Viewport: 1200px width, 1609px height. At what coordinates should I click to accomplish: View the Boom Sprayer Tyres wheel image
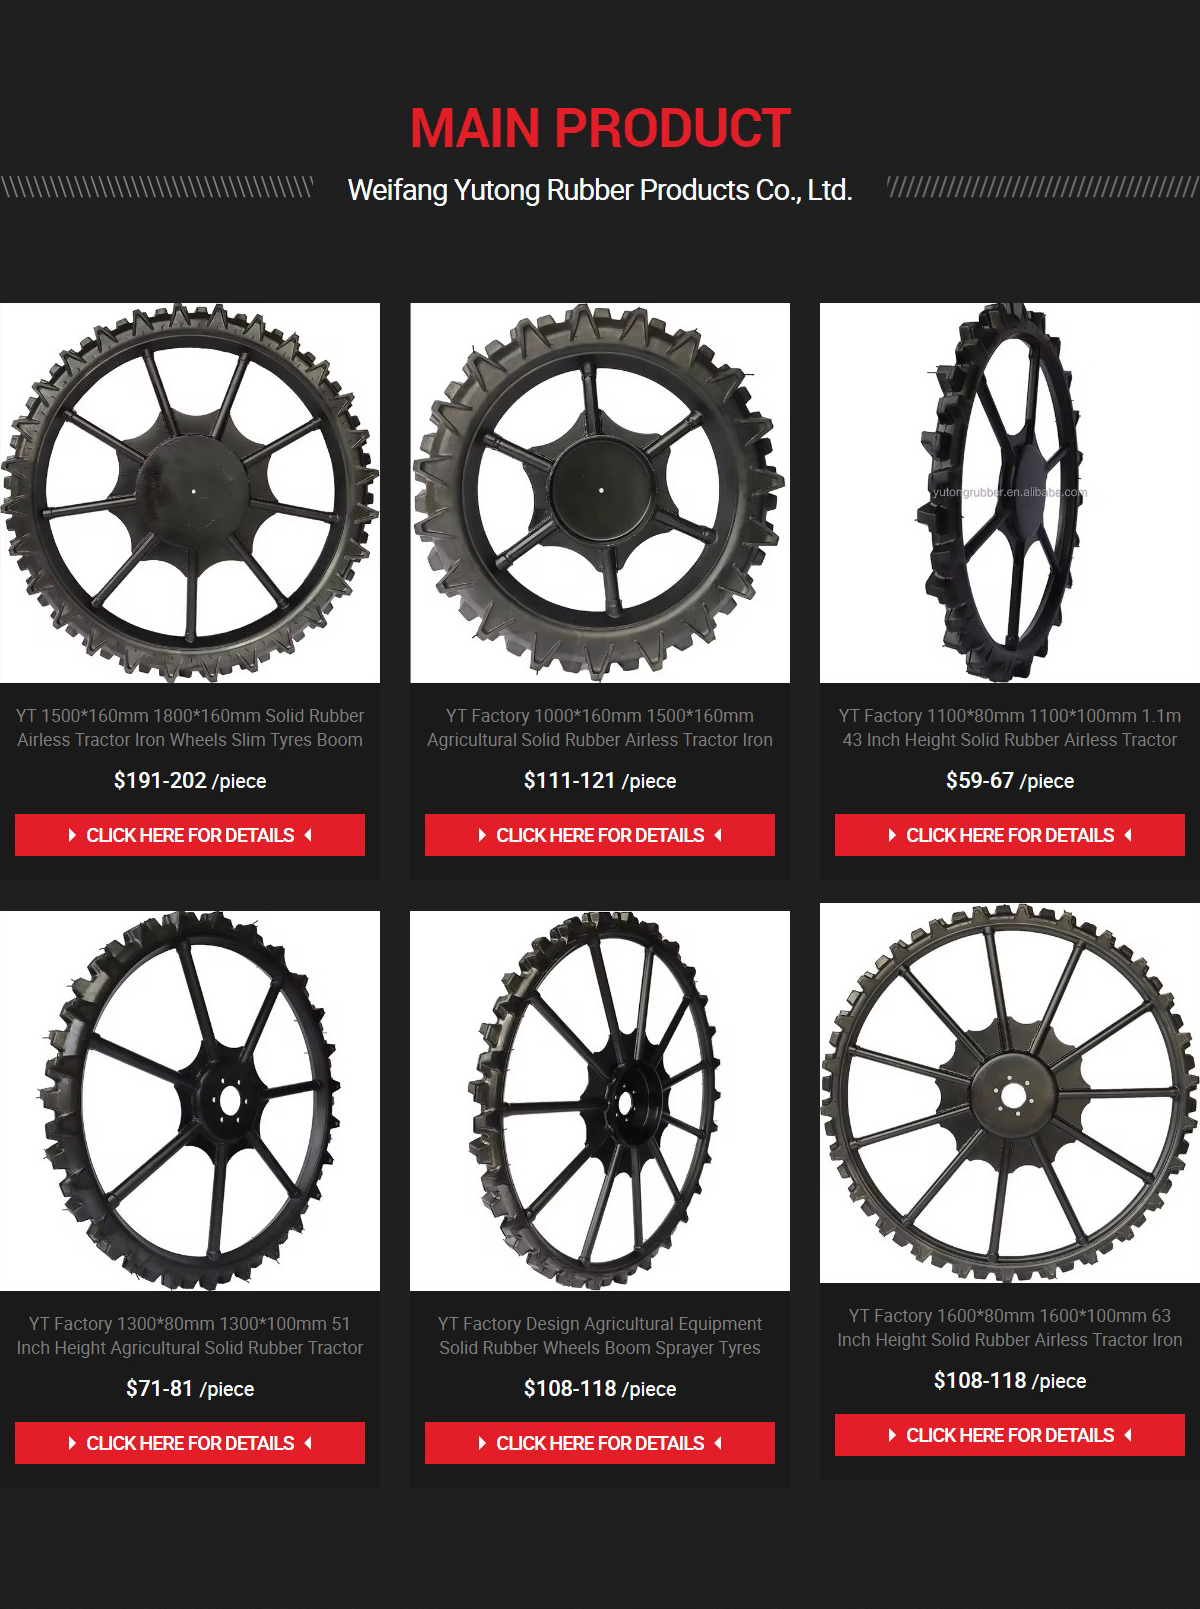click(600, 1101)
